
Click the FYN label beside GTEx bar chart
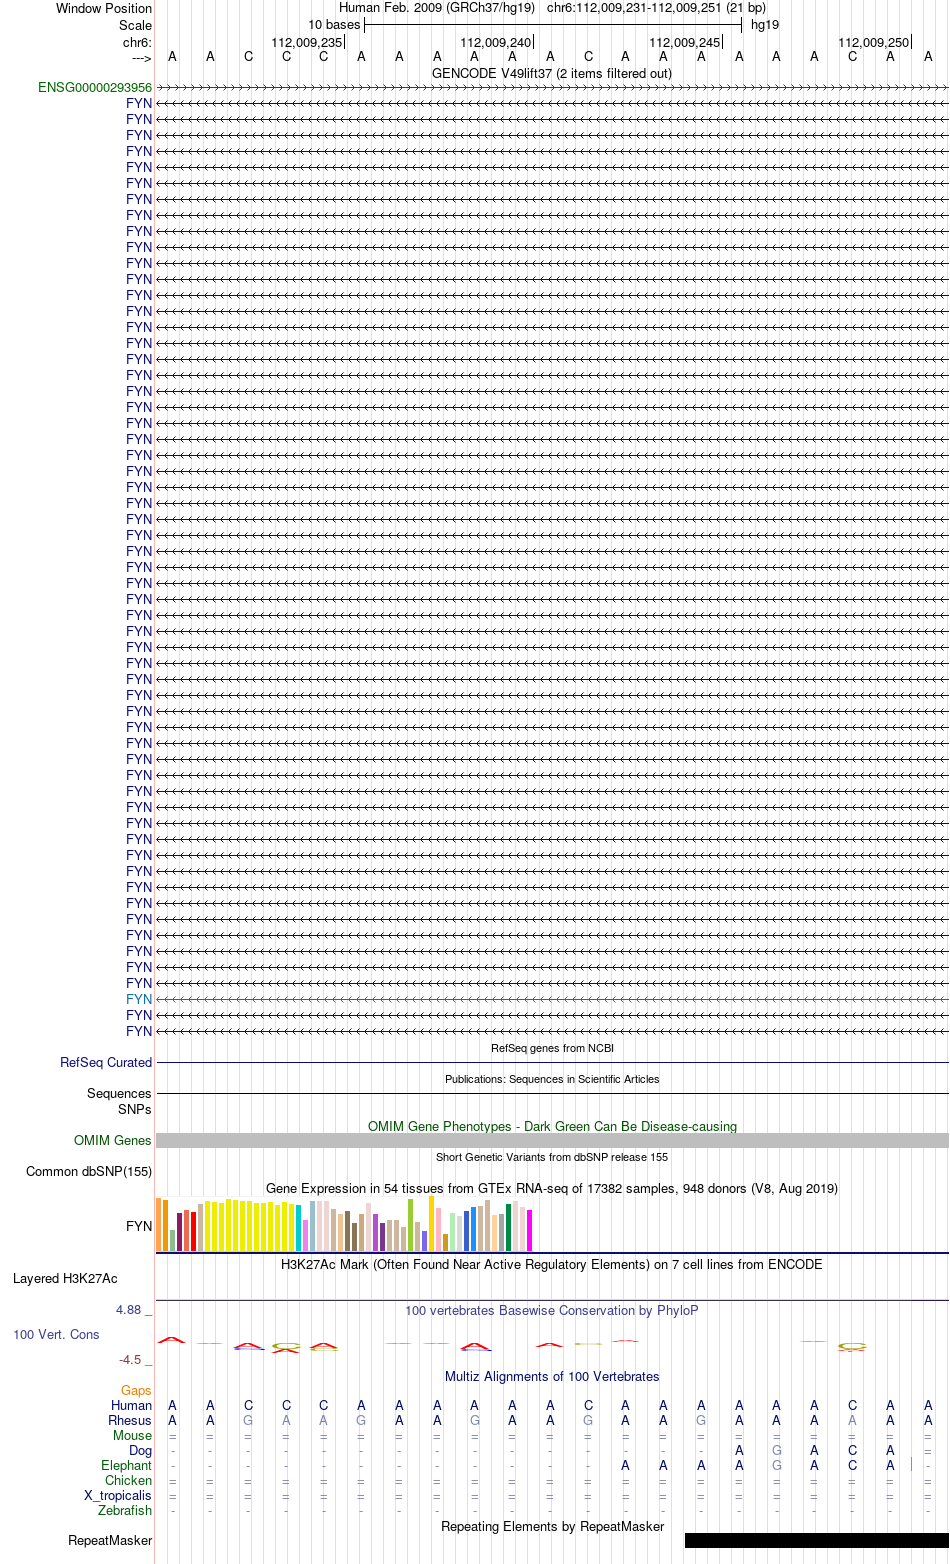(x=139, y=1226)
